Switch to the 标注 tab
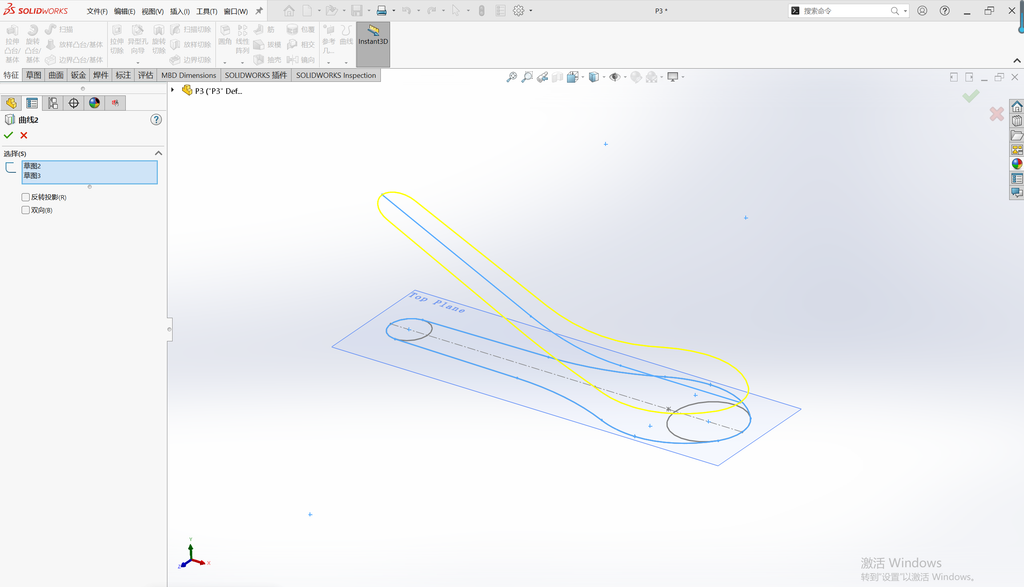Image resolution: width=1024 pixels, height=587 pixels. coord(123,75)
